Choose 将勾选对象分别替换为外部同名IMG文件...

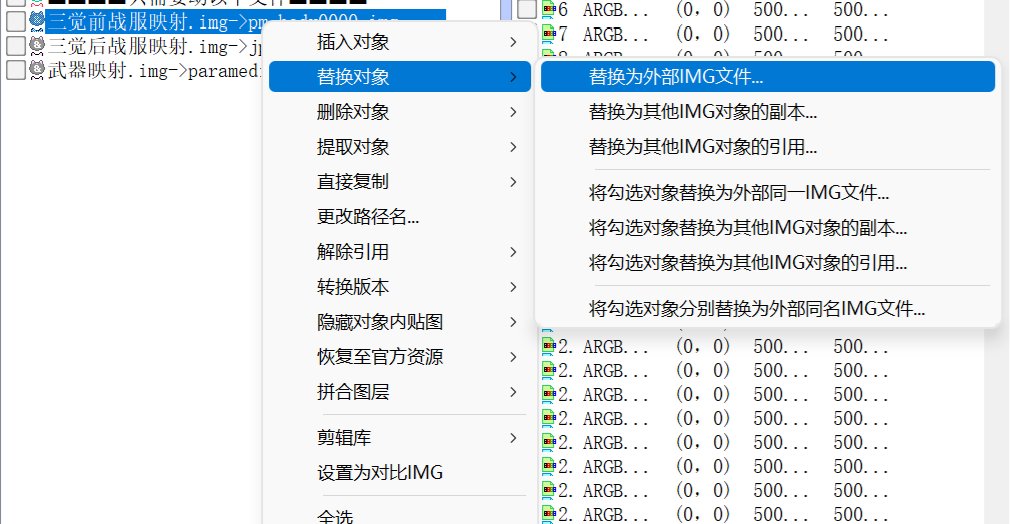coord(757,309)
